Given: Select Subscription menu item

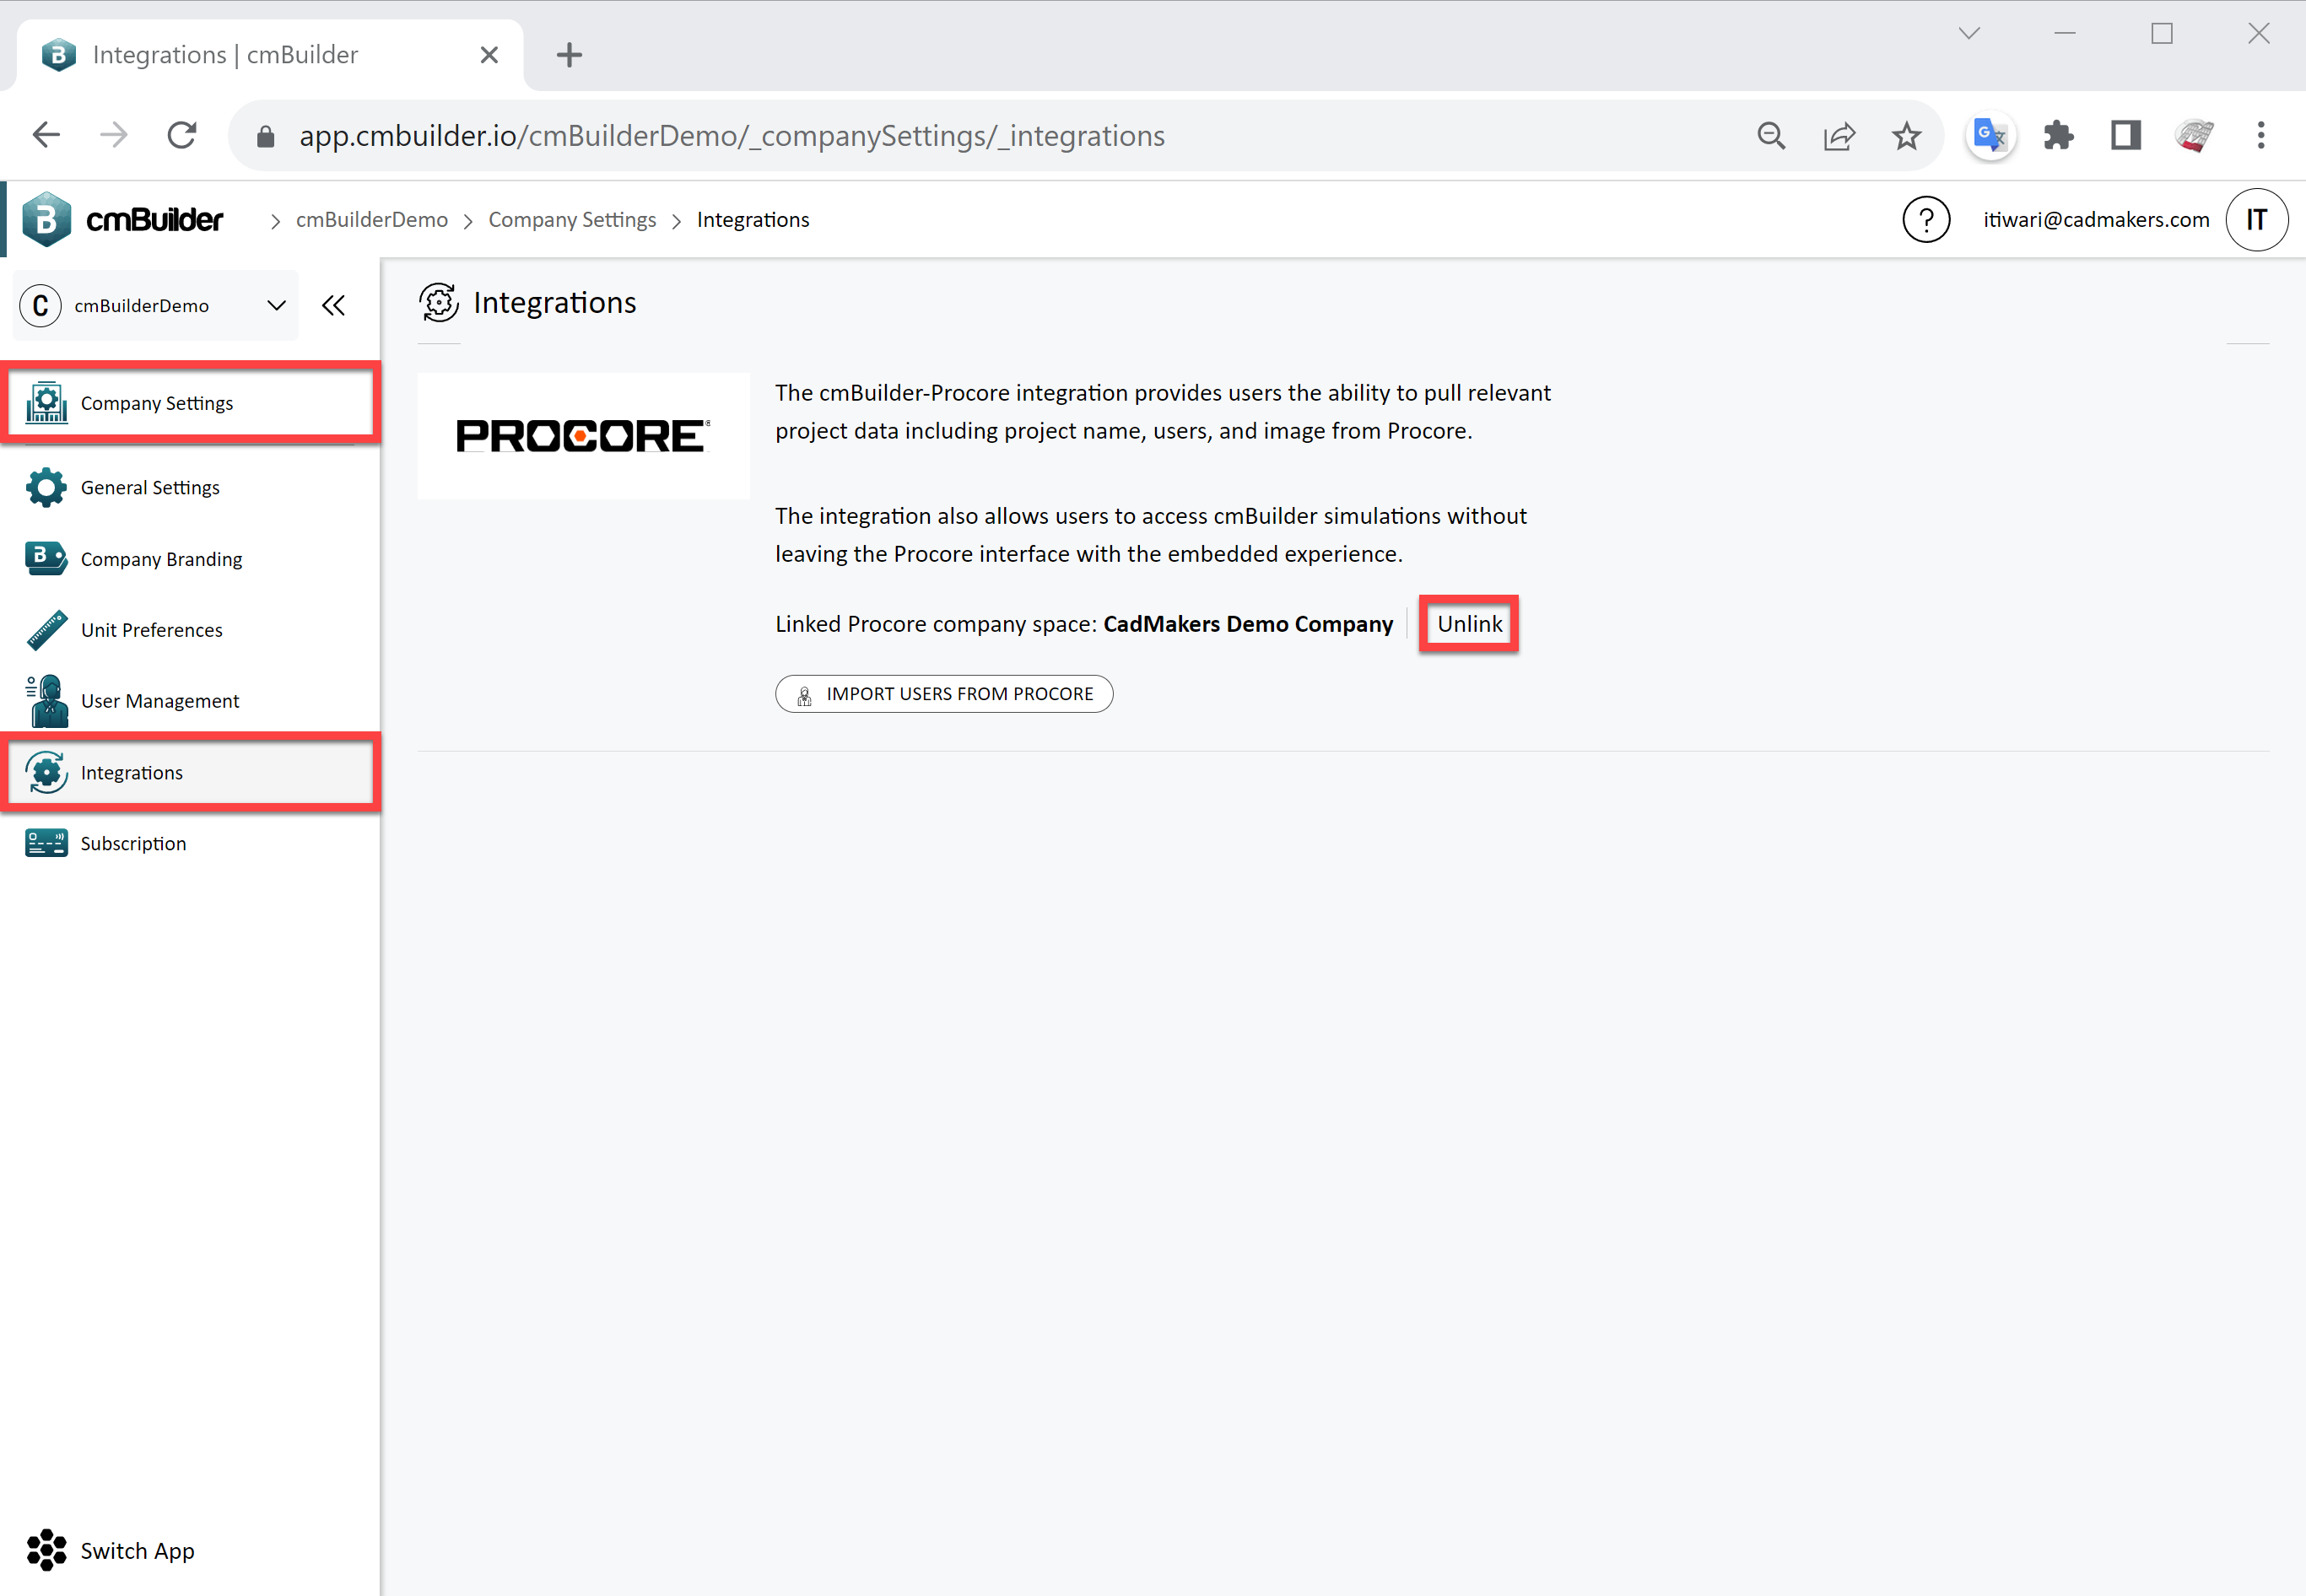Looking at the screenshot, I should pos(190,843).
